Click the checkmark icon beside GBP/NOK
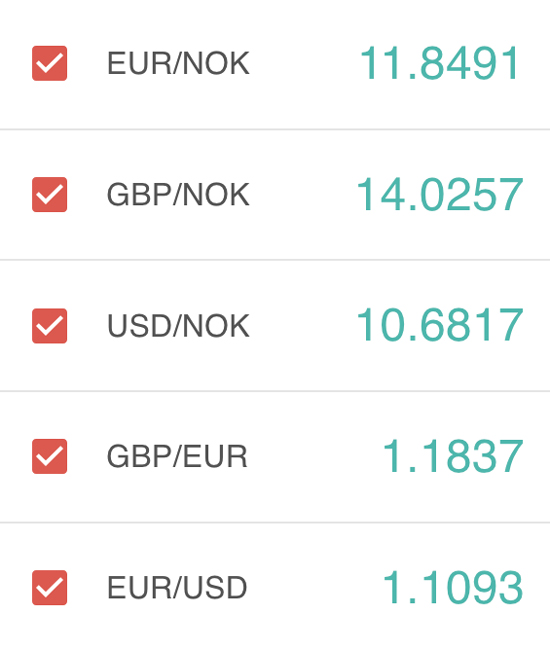Image resolution: width=550 pixels, height=650 pixels. [50, 194]
